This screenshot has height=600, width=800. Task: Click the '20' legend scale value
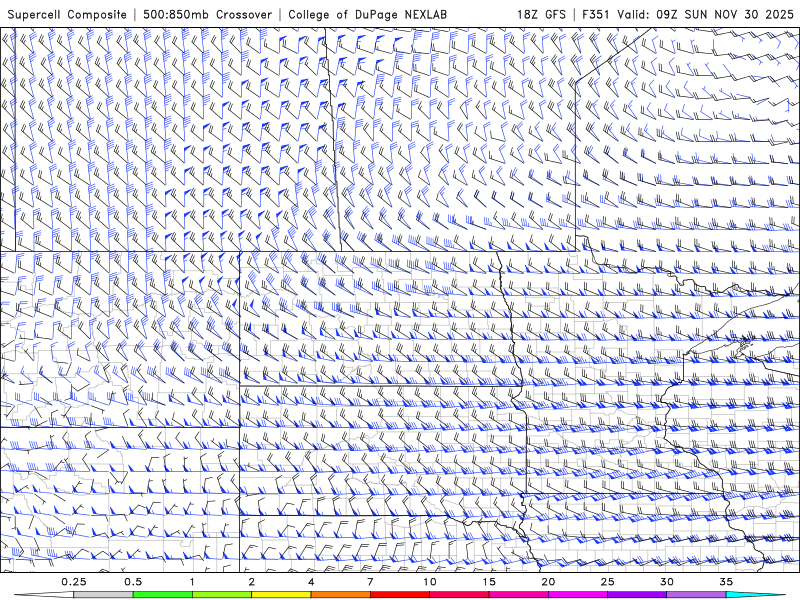tap(548, 582)
